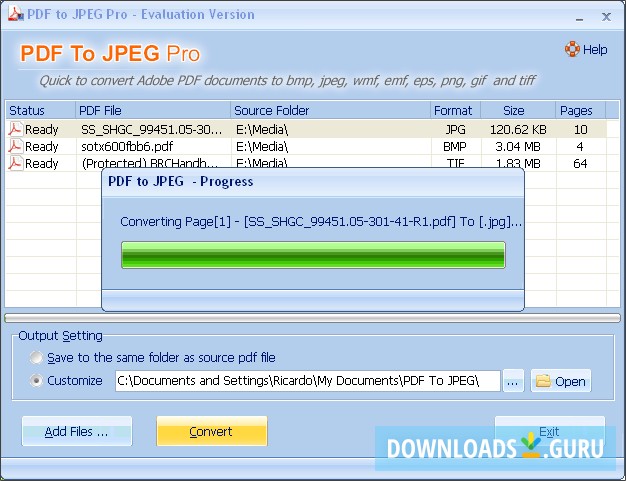Select the Customize output radio button
Screen dimensions: 626x481
point(36,380)
